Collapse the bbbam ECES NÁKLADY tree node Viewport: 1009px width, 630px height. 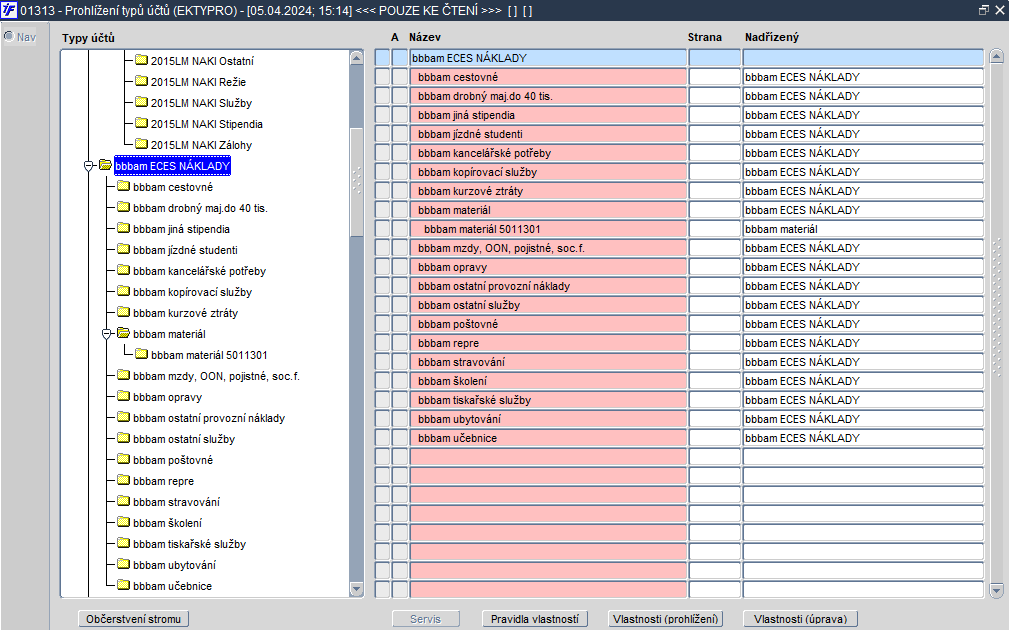89,166
